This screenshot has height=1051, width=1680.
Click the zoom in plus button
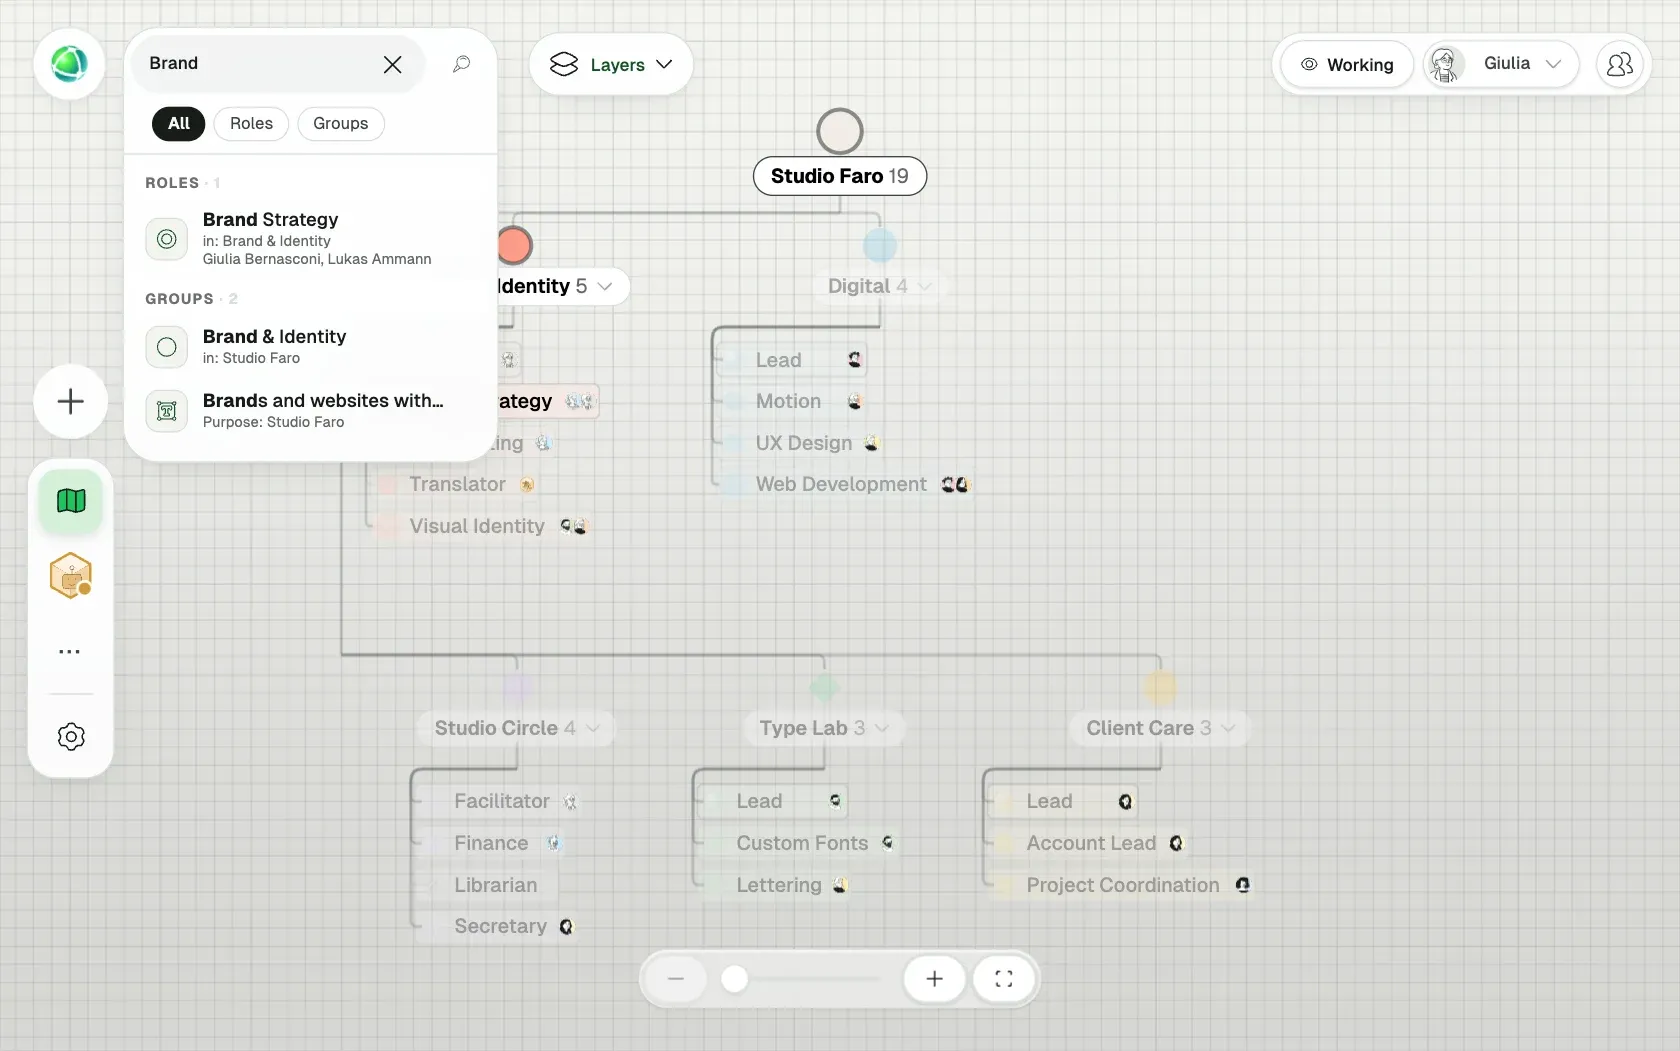pyautogui.click(x=934, y=979)
